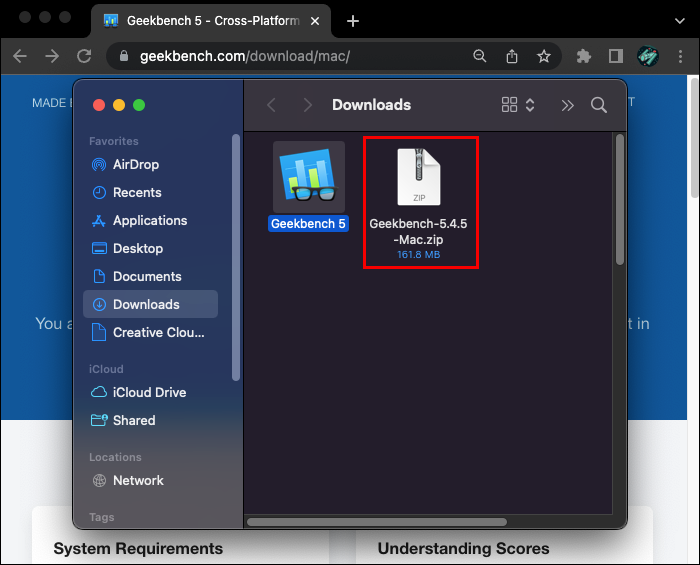Image resolution: width=700 pixels, height=565 pixels.
Task: Click the Finder horizontal scrollbar
Action: point(377,522)
